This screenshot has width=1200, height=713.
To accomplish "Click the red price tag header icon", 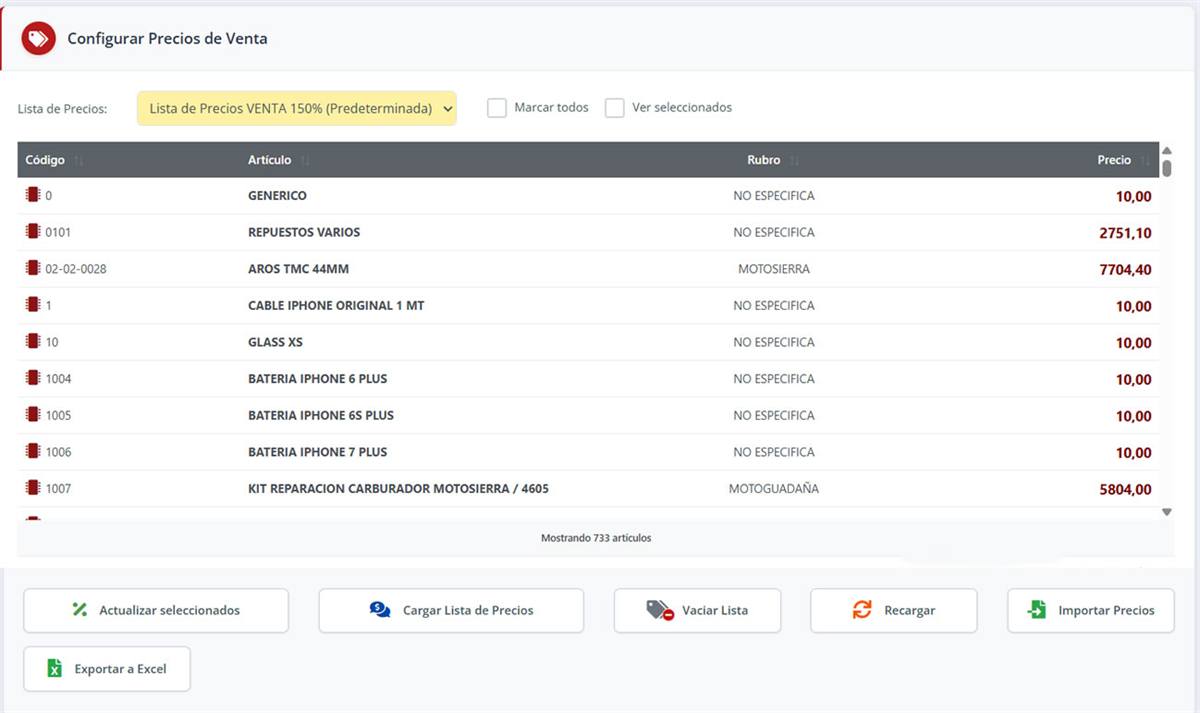I will pos(39,39).
